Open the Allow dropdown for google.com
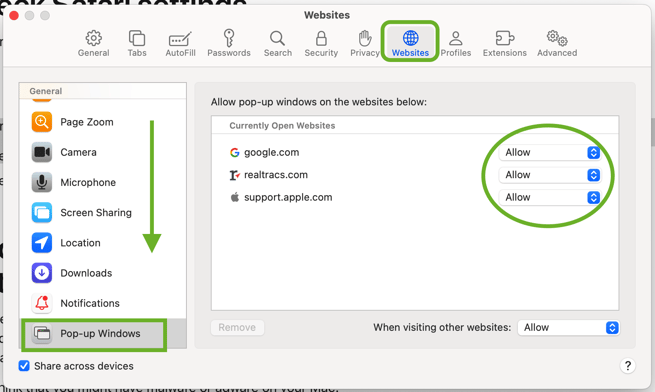 point(550,153)
